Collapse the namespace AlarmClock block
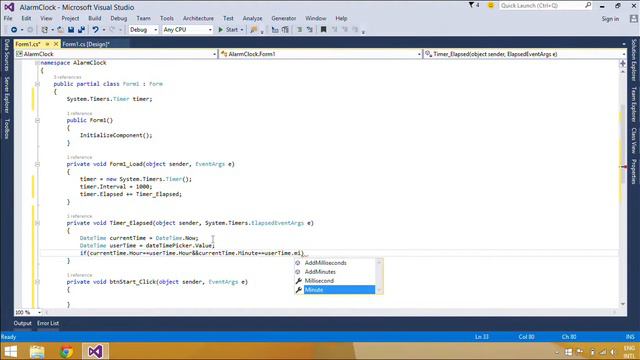 point(37,63)
